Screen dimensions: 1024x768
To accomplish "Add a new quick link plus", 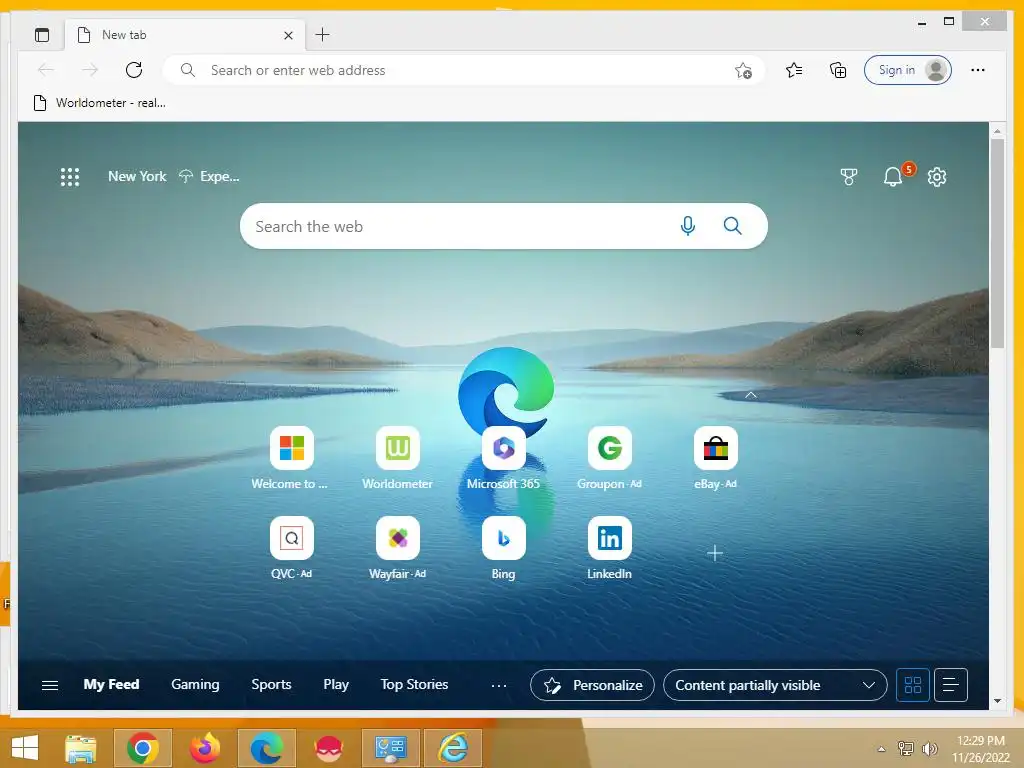I will coord(715,553).
